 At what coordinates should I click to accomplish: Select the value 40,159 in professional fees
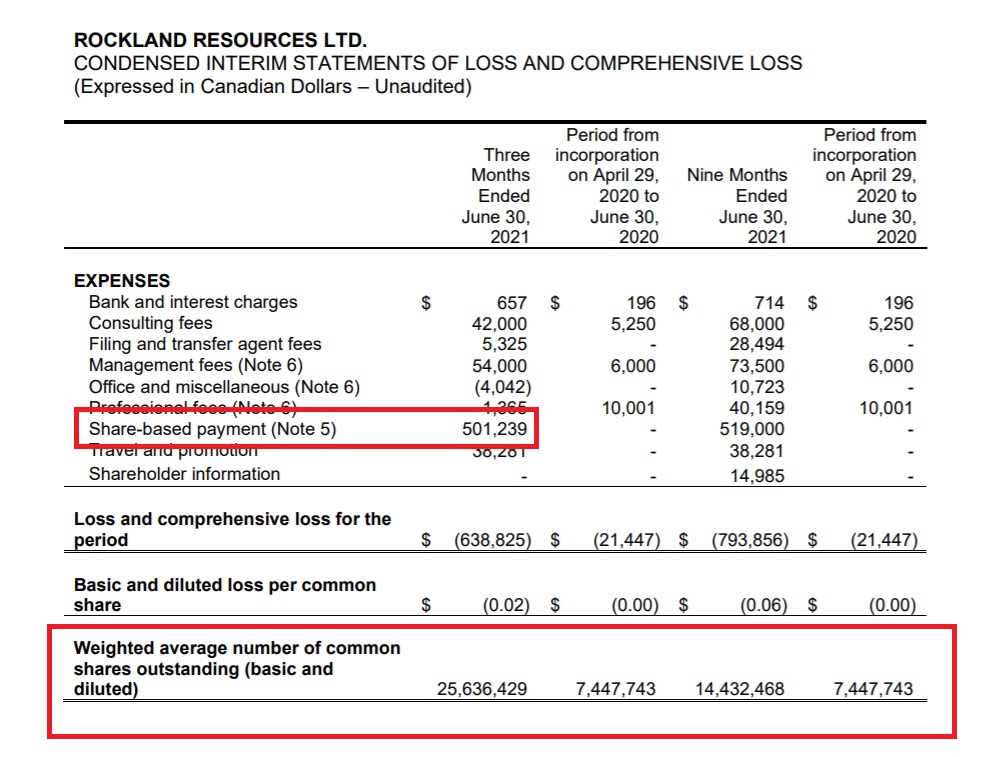(757, 408)
